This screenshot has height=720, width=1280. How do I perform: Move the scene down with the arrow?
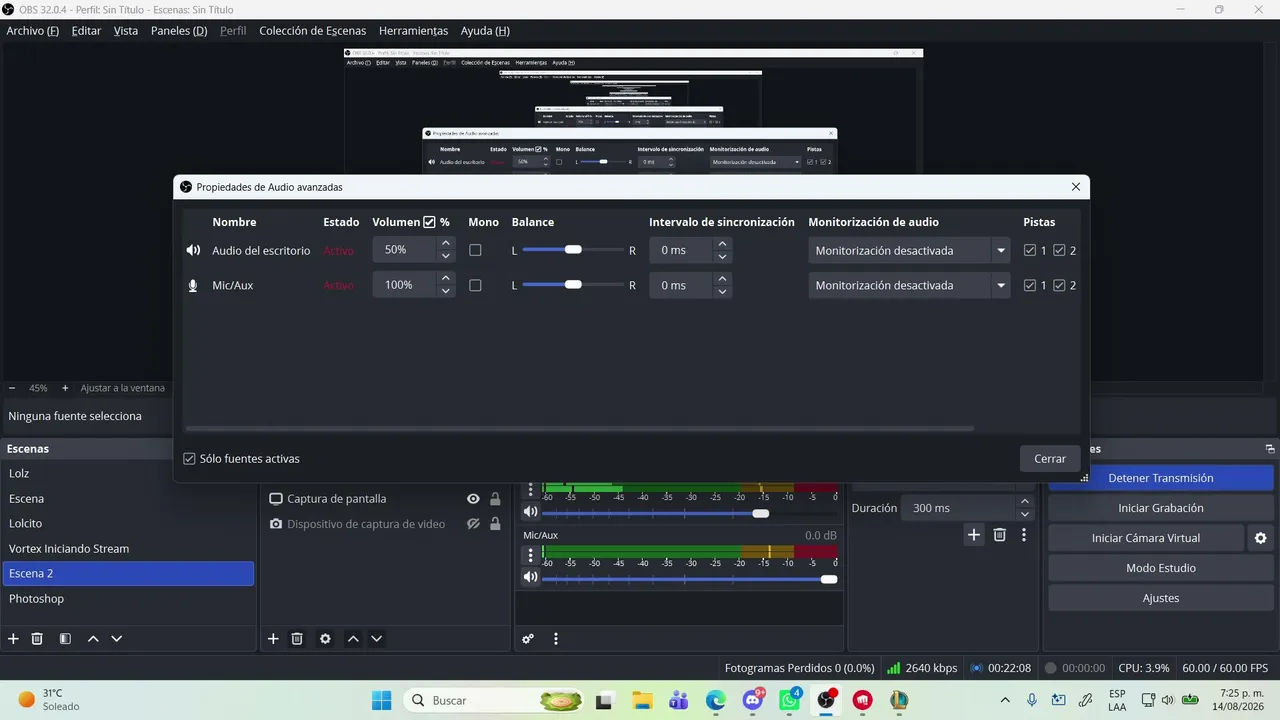point(117,639)
